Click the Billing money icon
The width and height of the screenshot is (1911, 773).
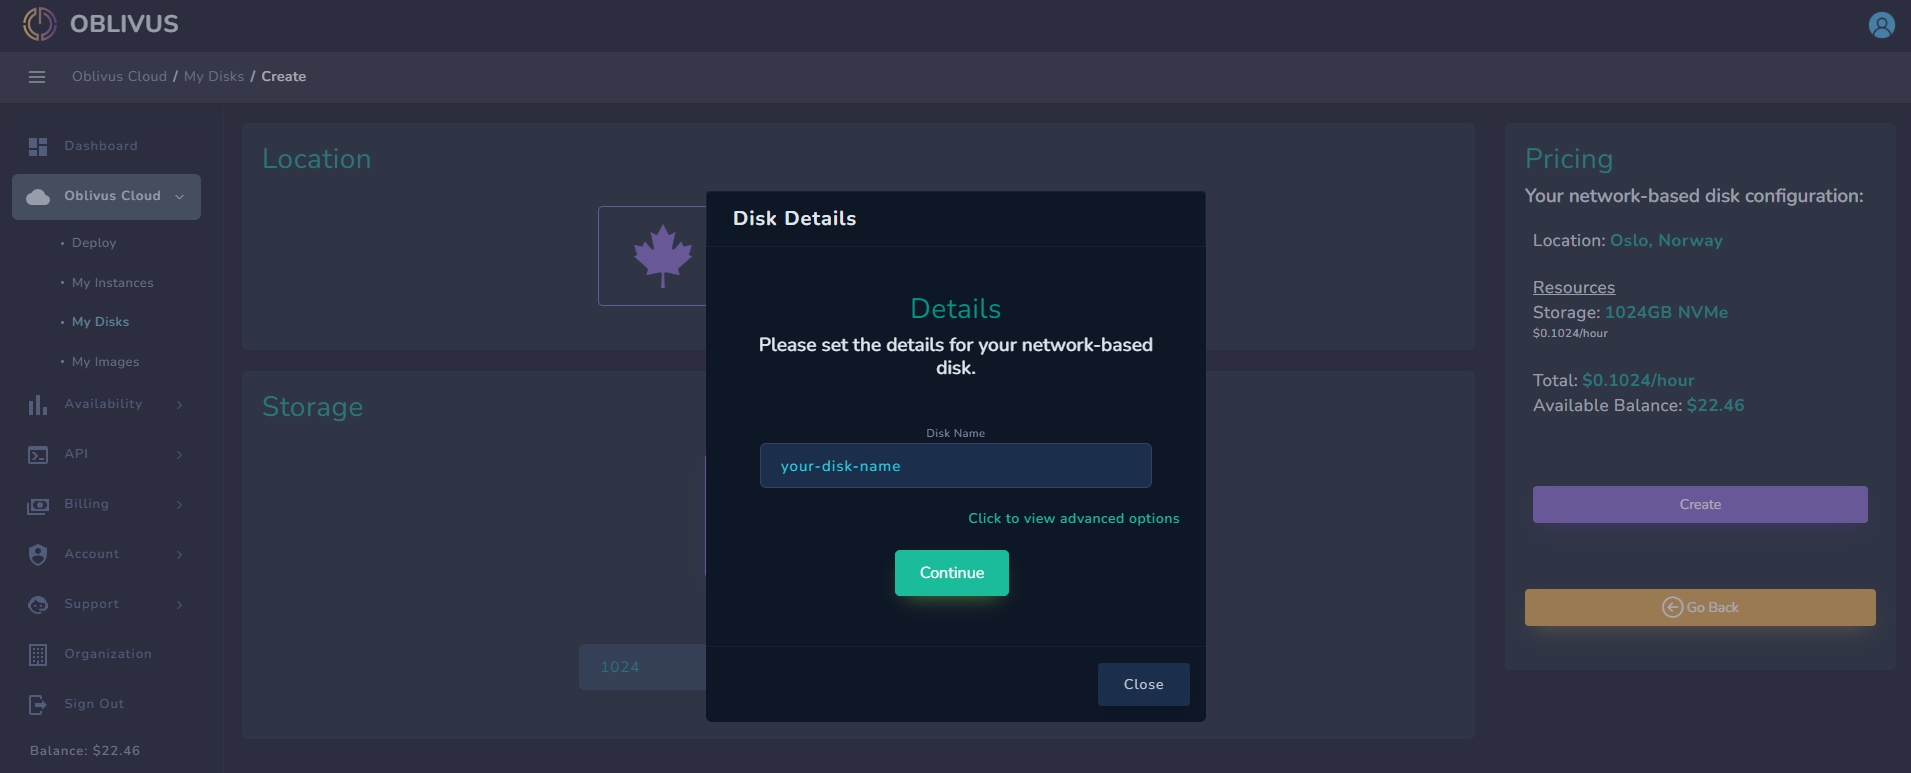[38, 506]
